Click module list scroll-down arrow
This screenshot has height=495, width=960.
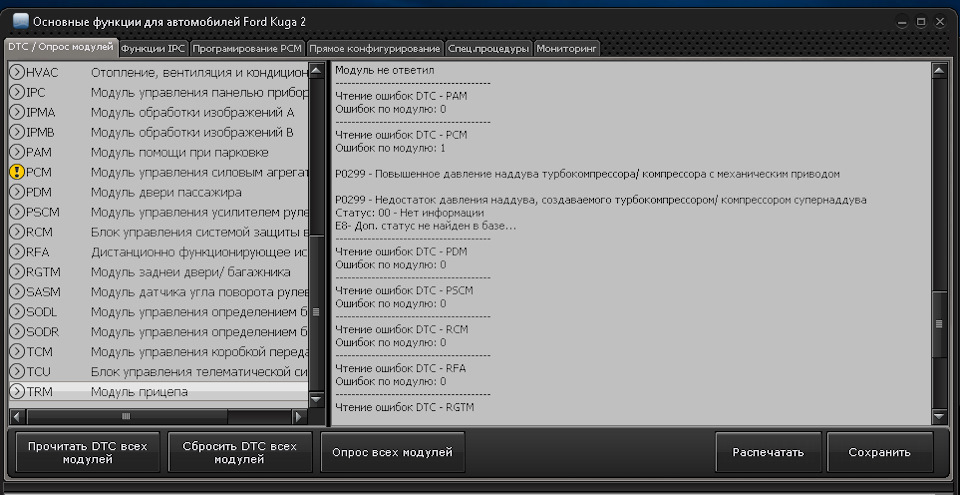[x=316, y=399]
